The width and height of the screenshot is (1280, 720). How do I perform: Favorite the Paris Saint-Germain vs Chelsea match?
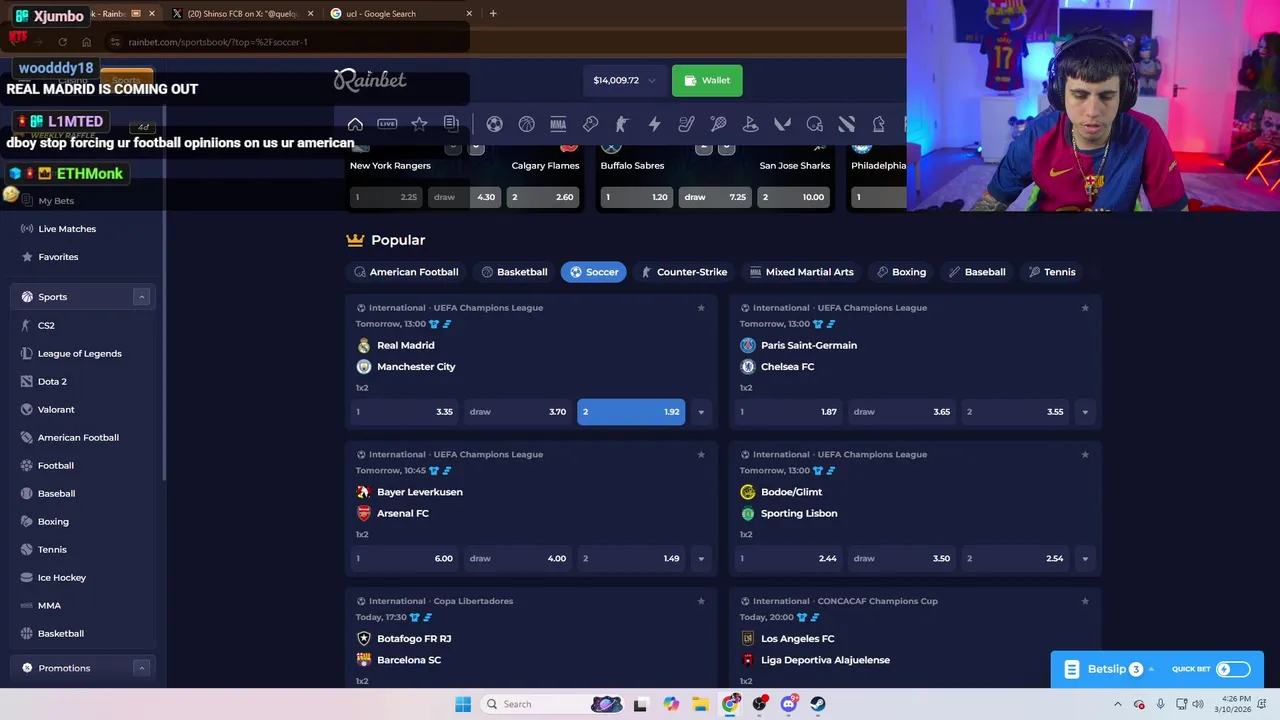pos(1085,308)
